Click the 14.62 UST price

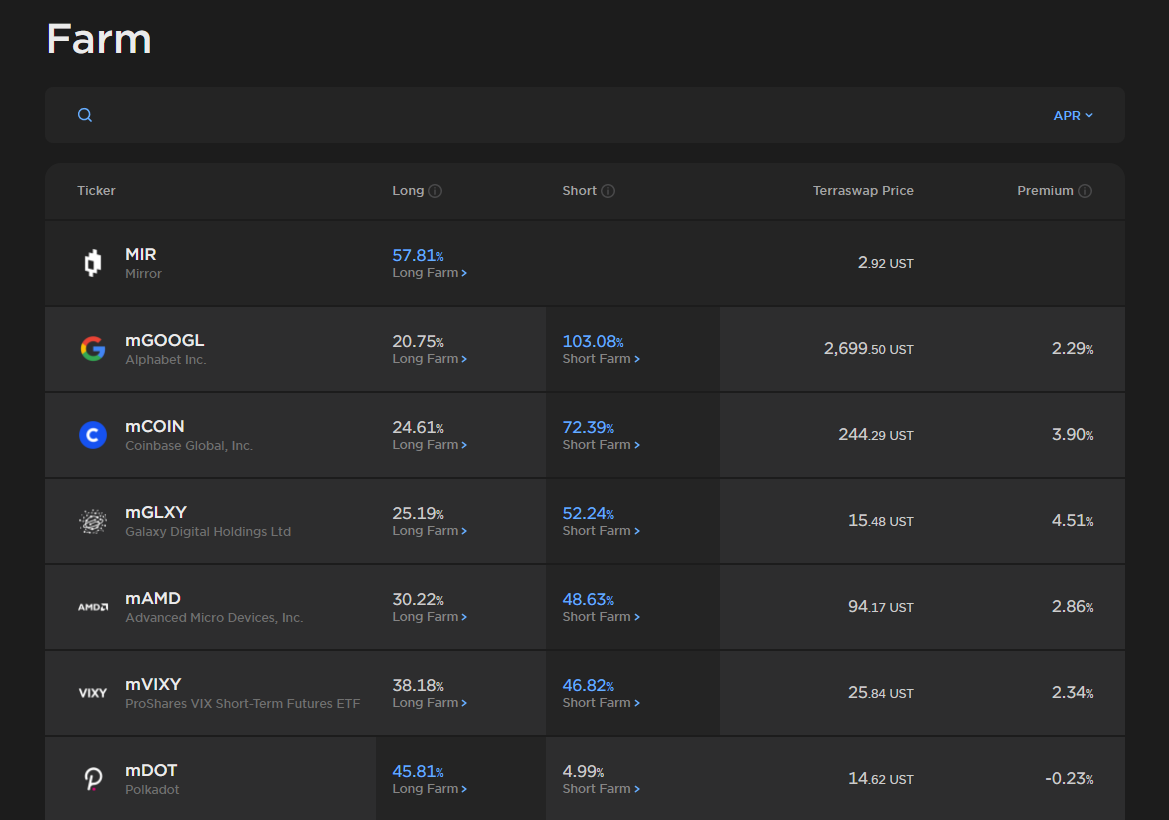tap(880, 779)
